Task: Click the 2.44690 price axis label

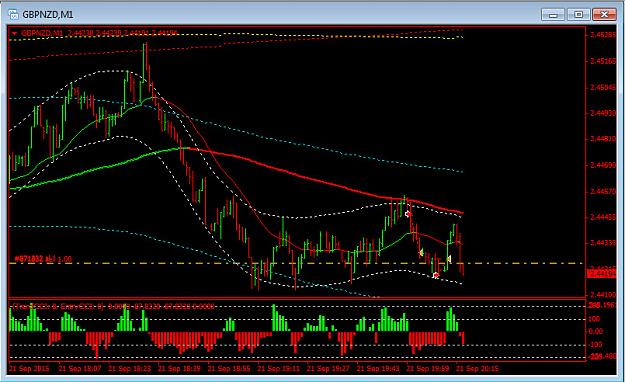Action: tap(602, 165)
